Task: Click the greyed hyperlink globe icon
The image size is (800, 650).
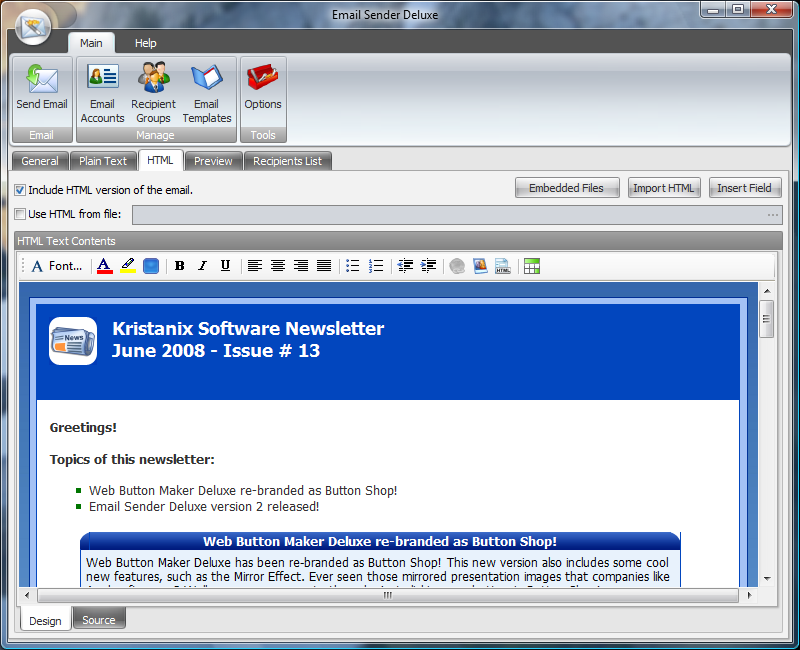Action: tap(457, 266)
